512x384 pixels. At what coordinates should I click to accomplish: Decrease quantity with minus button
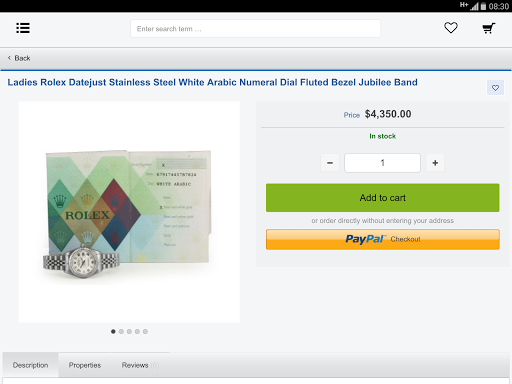click(x=330, y=163)
